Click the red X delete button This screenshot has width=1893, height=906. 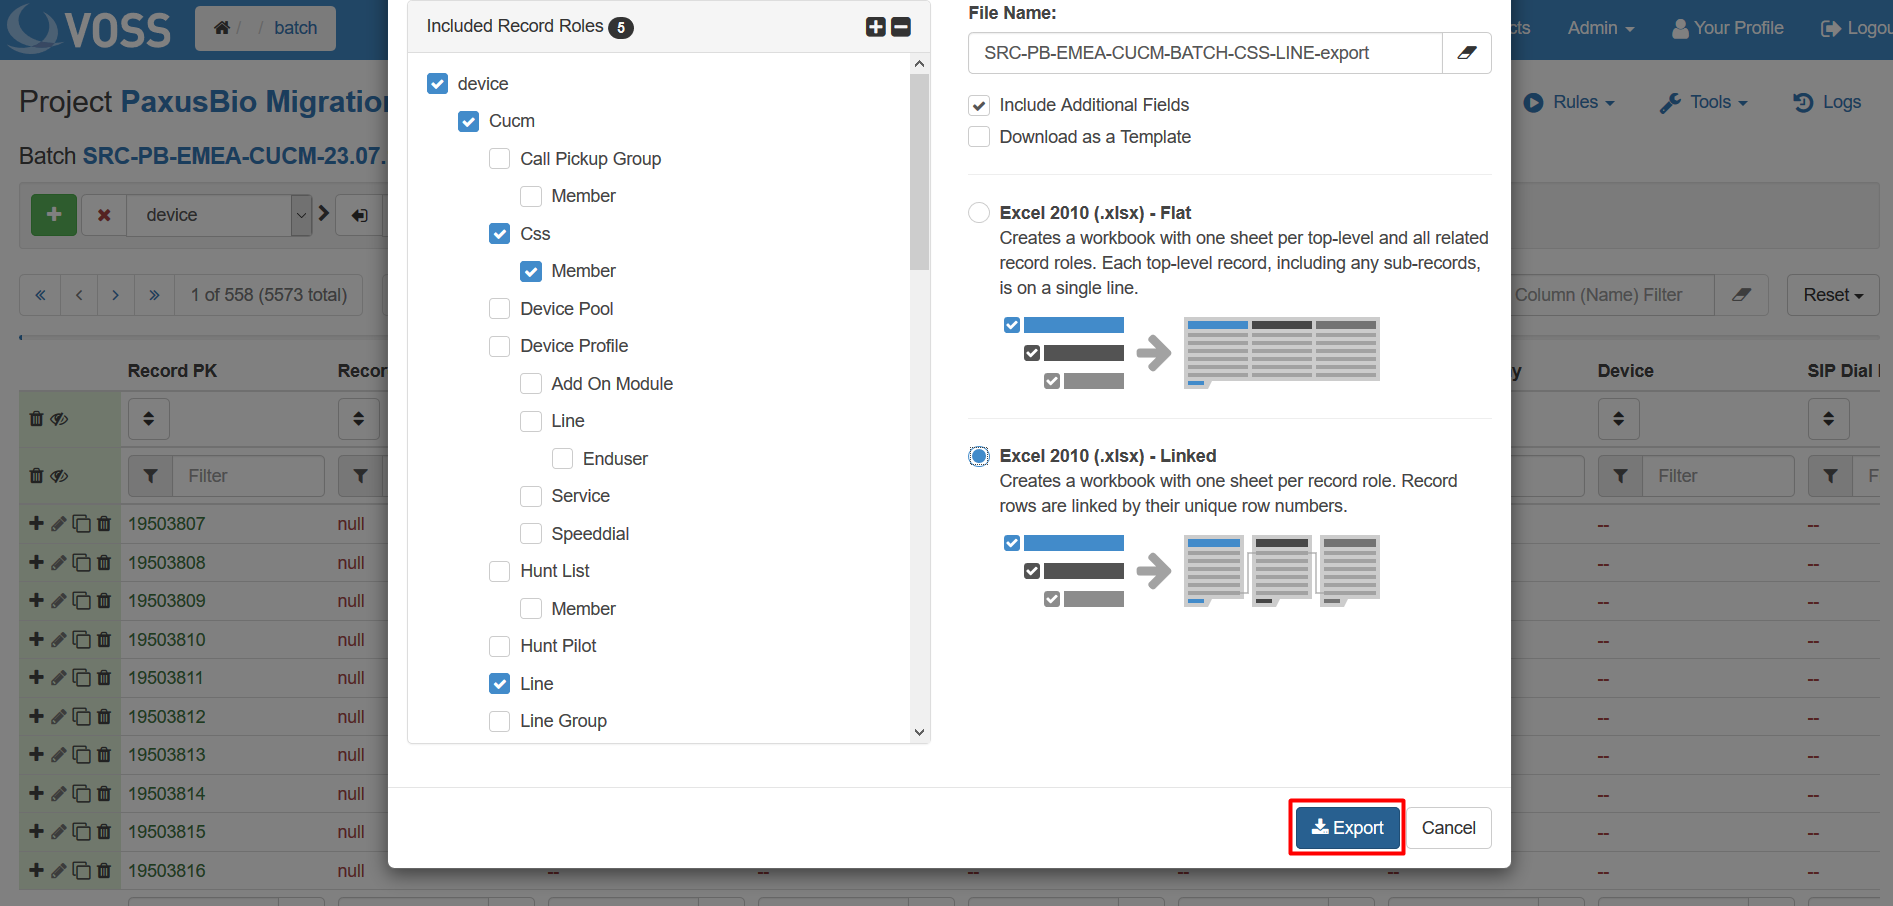tap(104, 215)
